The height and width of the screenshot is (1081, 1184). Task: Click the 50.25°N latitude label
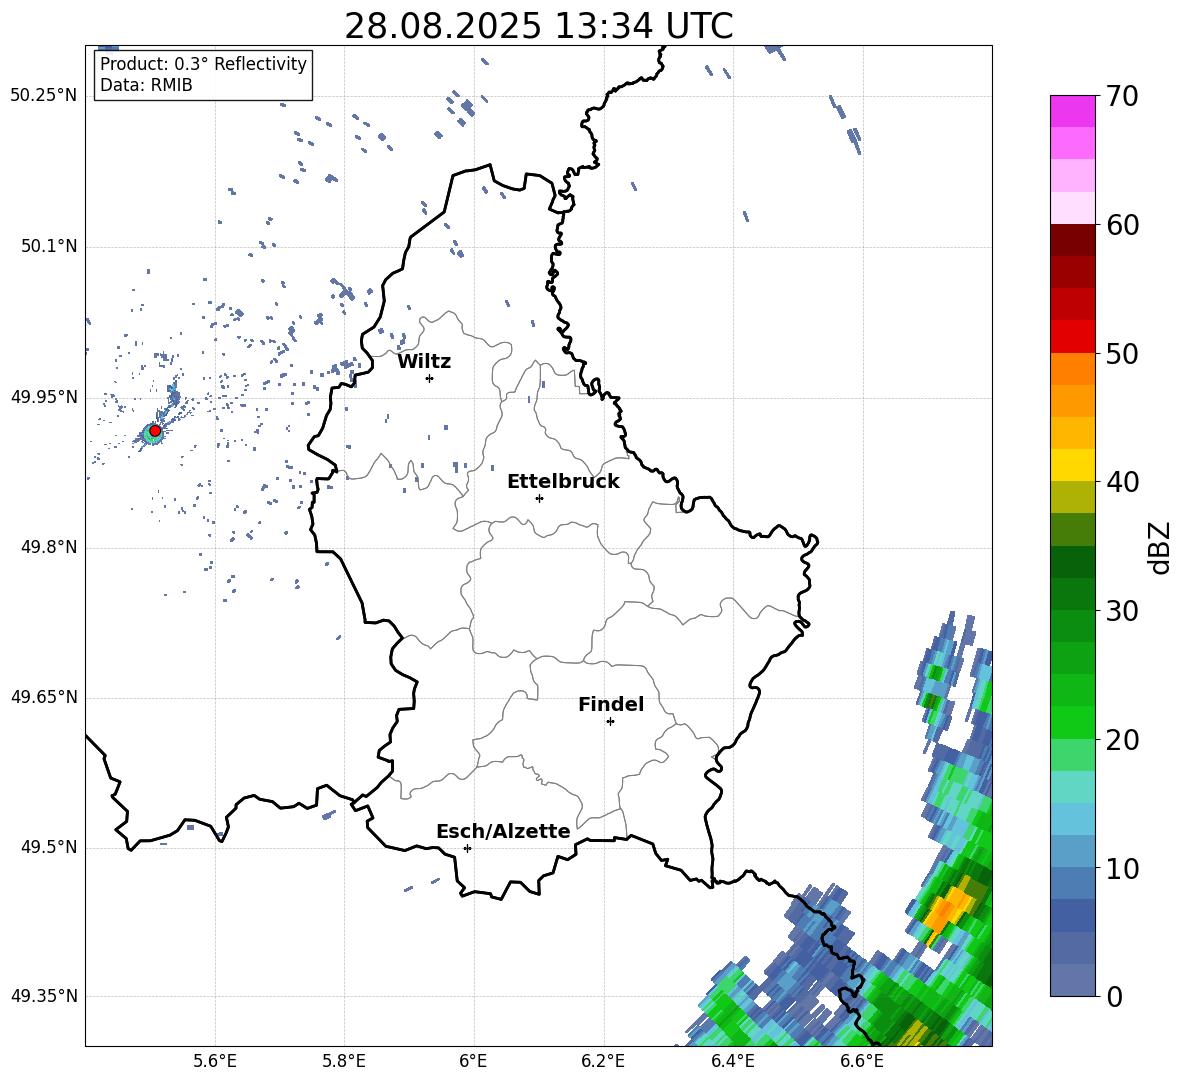click(x=44, y=96)
